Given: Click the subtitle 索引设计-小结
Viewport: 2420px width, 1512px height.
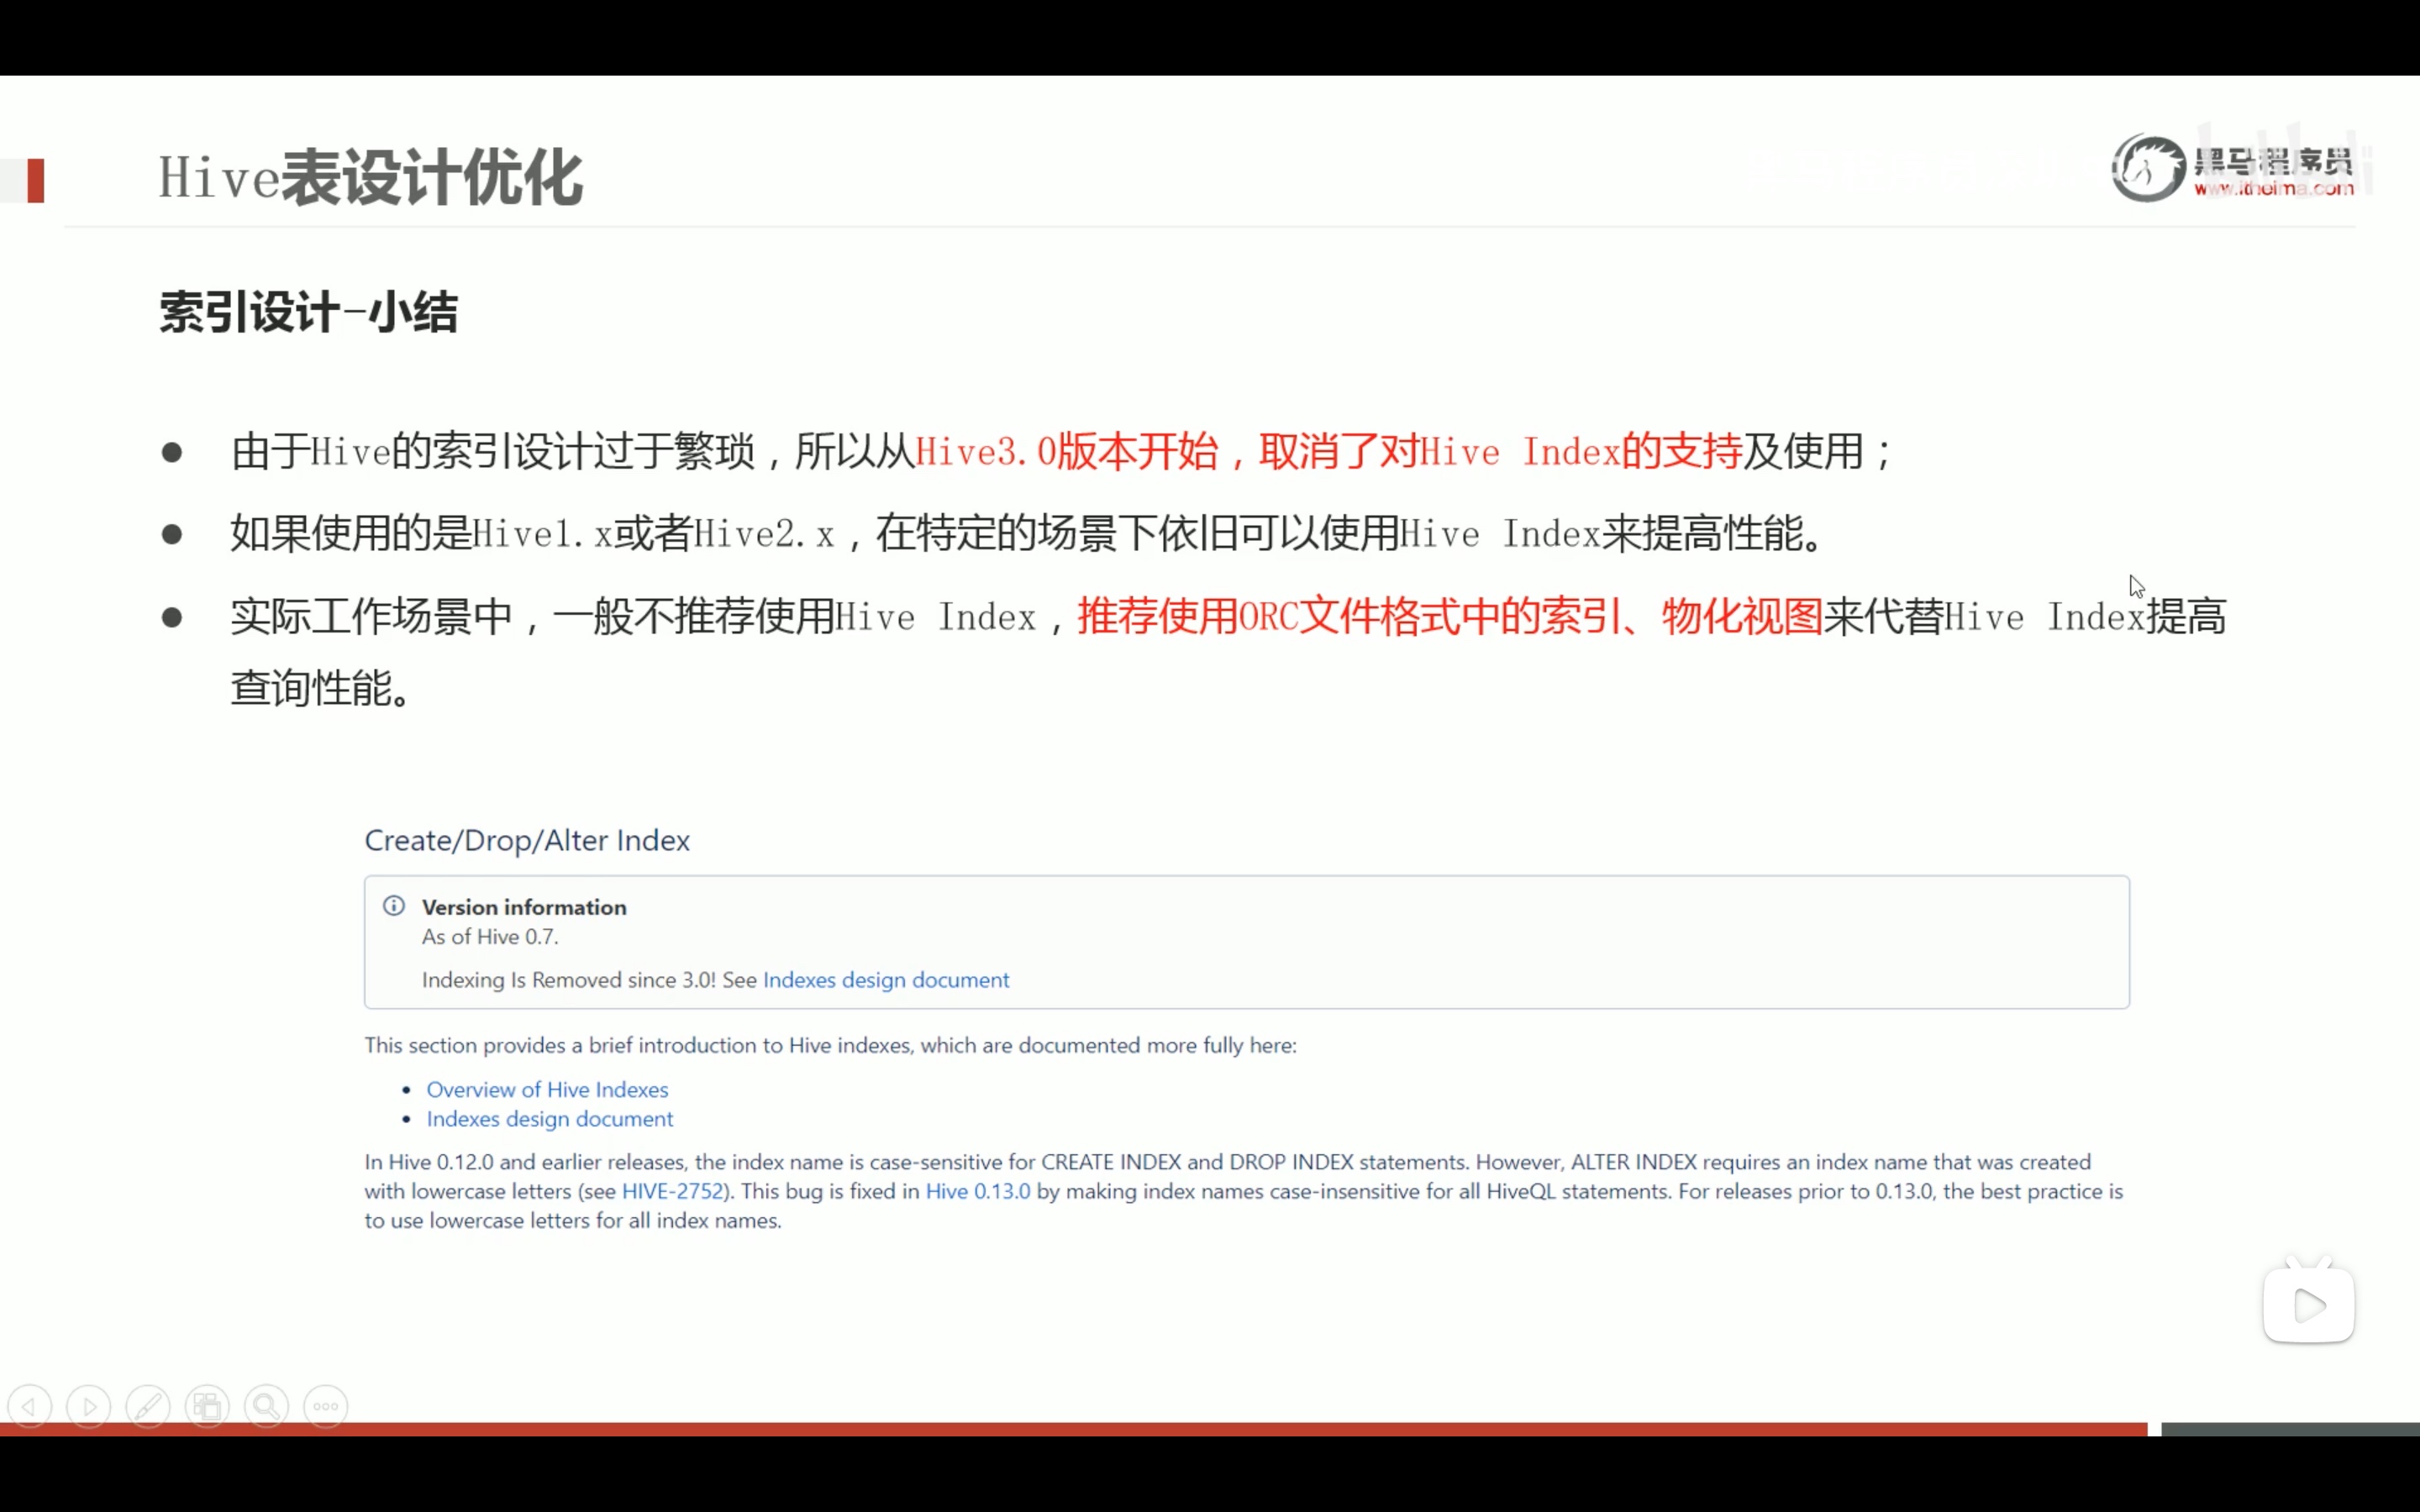Looking at the screenshot, I should pos(309,312).
